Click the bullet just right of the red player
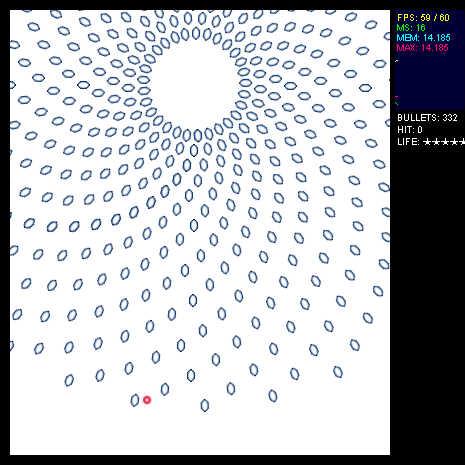Viewport: 465px width, 465px height. [165, 389]
